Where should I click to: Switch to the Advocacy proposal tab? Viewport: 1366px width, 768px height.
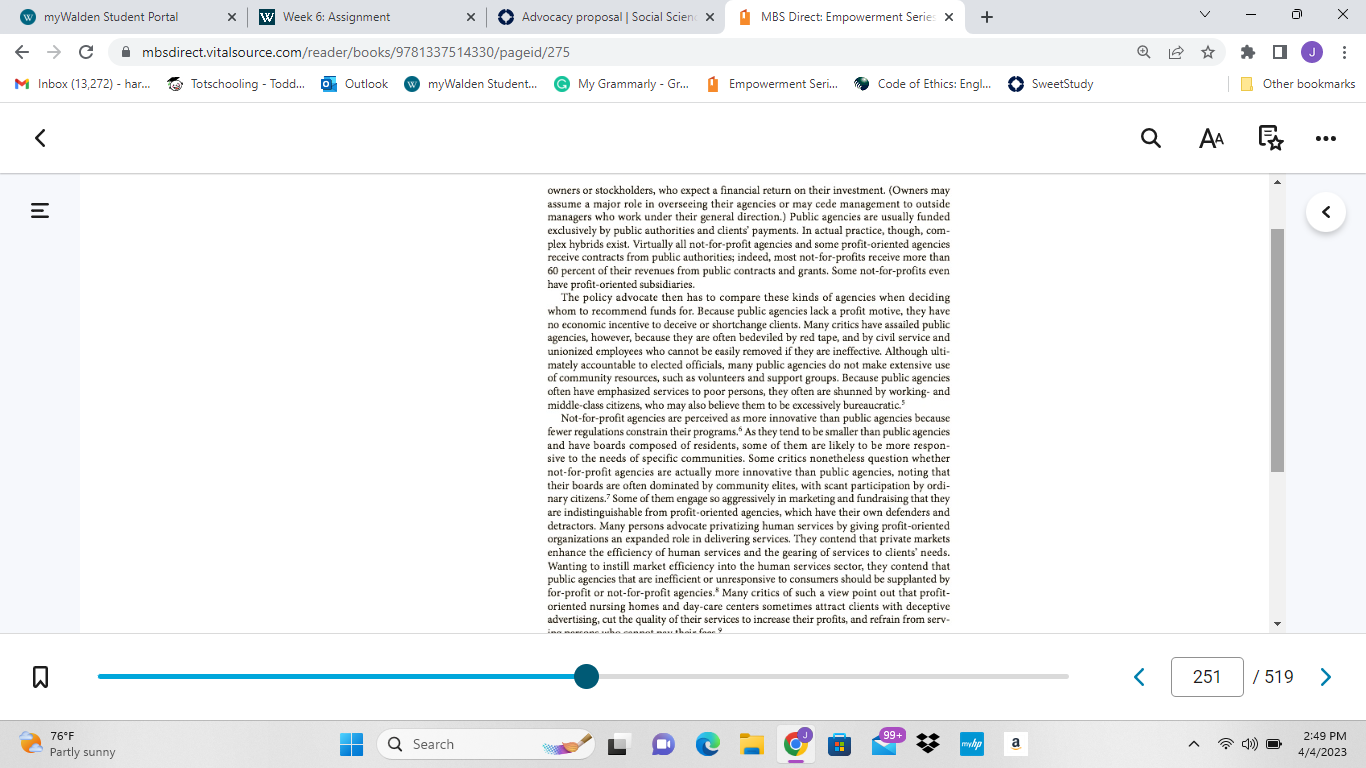coord(605,17)
